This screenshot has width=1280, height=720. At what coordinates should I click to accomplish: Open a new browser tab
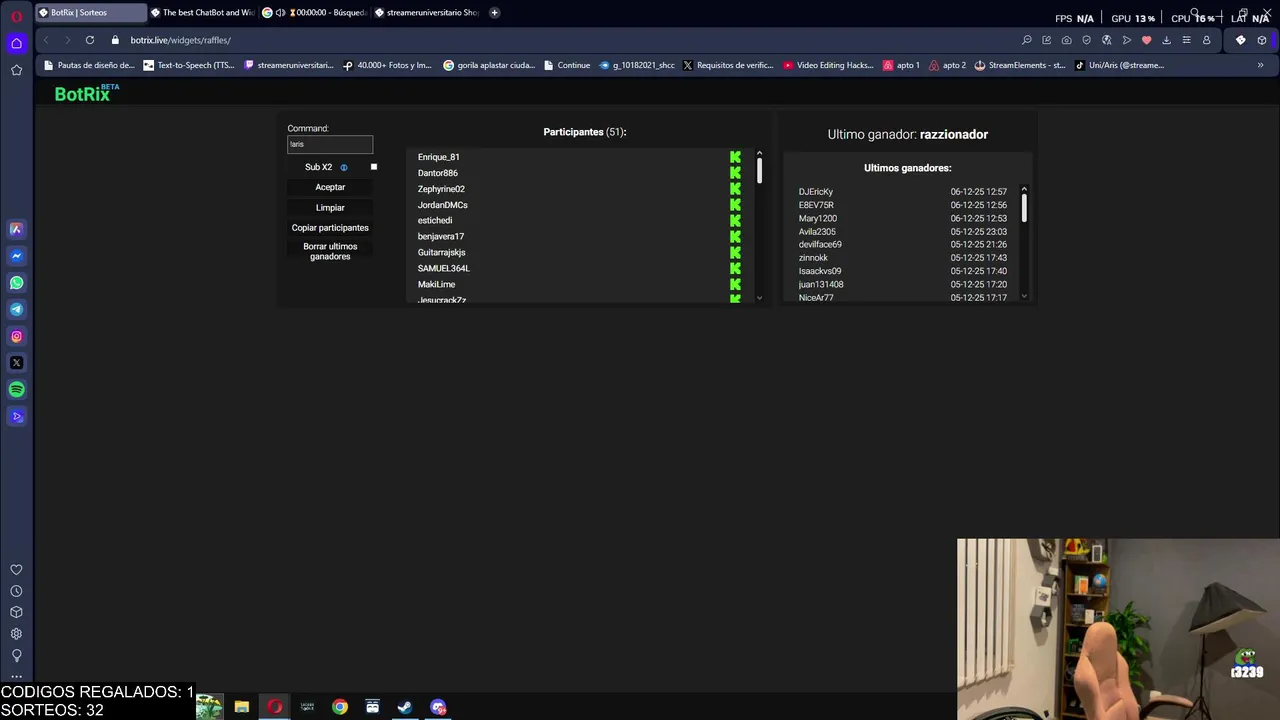tap(494, 13)
